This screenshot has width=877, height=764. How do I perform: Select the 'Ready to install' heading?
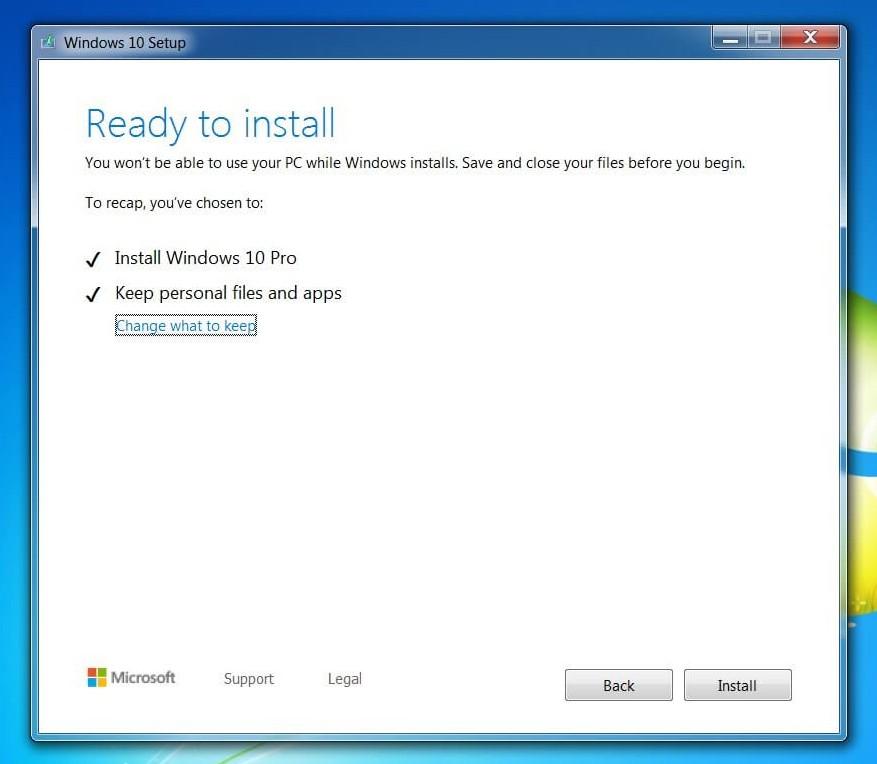tap(210, 124)
